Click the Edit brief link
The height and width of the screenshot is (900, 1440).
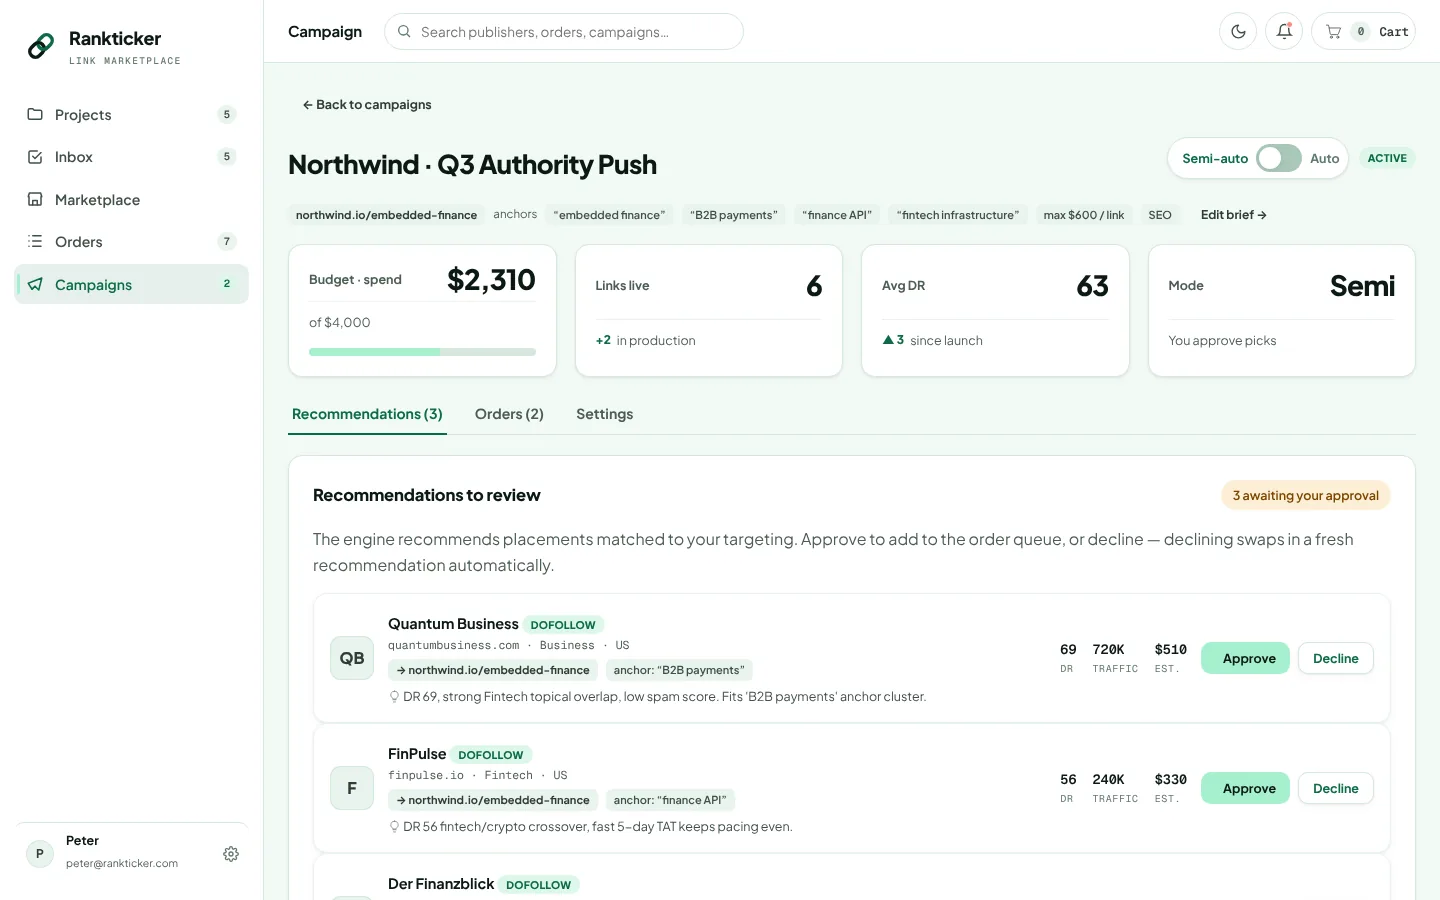click(x=1234, y=215)
